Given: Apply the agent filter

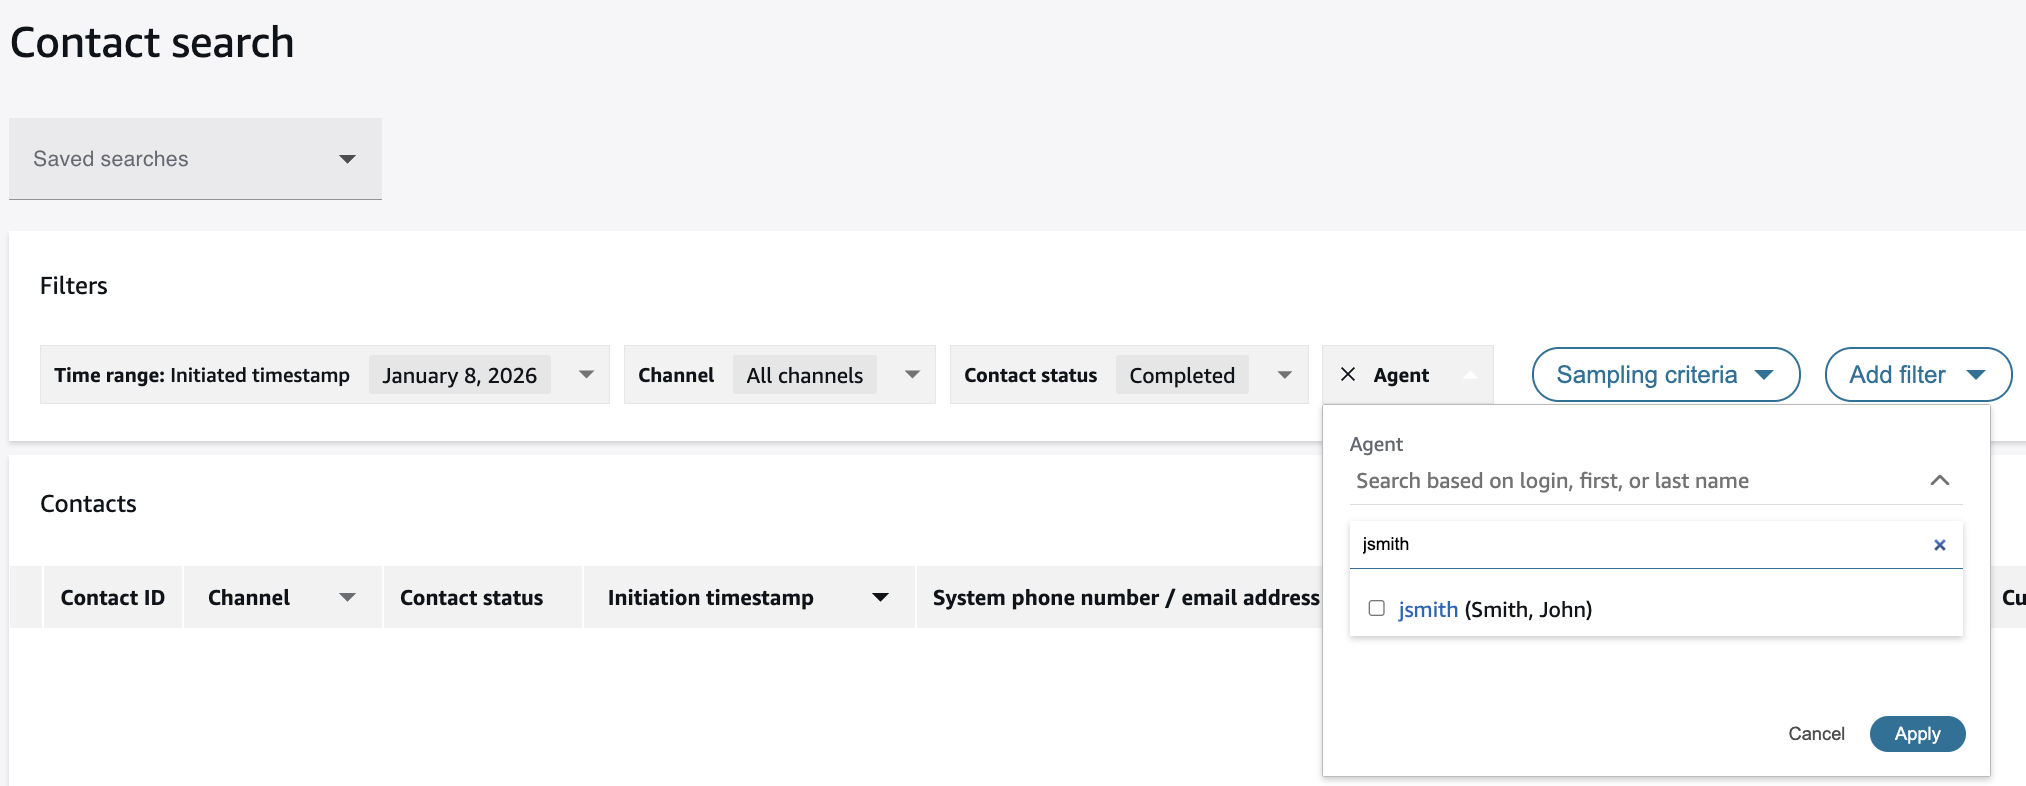Looking at the screenshot, I should pyautogui.click(x=1916, y=734).
